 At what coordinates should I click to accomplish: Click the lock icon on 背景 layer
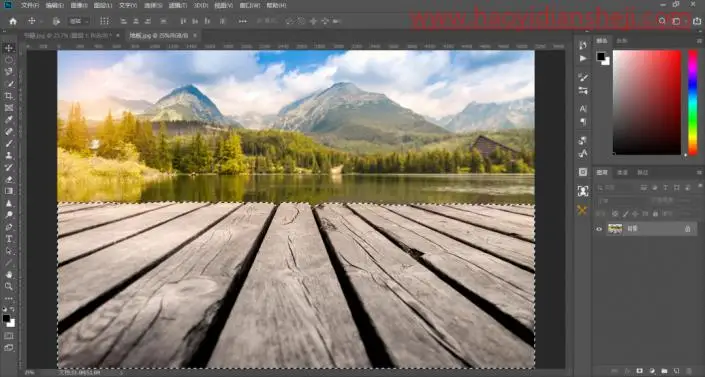pyautogui.click(x=687, y=229)
